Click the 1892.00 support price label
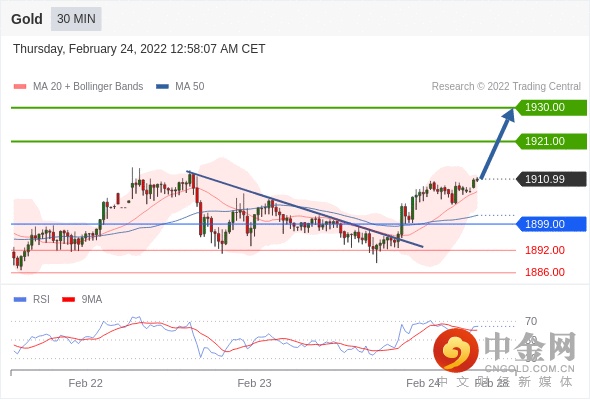The width and height of the screenshot is (590, 400). click(x=545, y=250)
